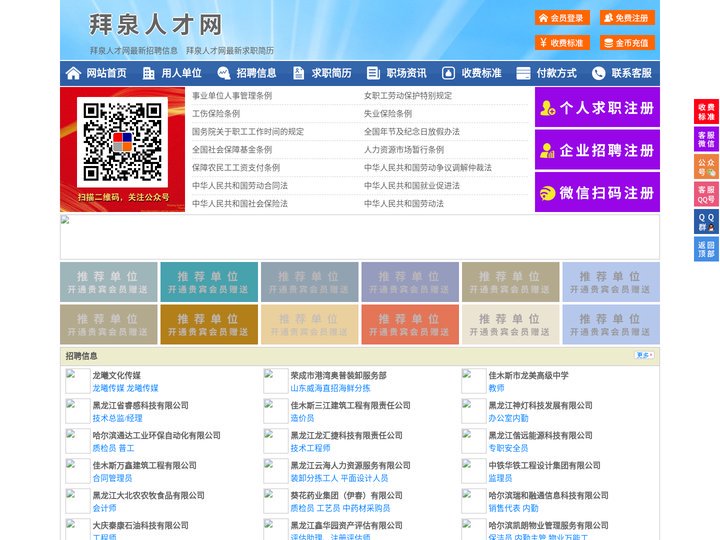Click the chart icon beside 招聘信息
The height and width of the screenshot is (540, 720).
click(224, 73)
